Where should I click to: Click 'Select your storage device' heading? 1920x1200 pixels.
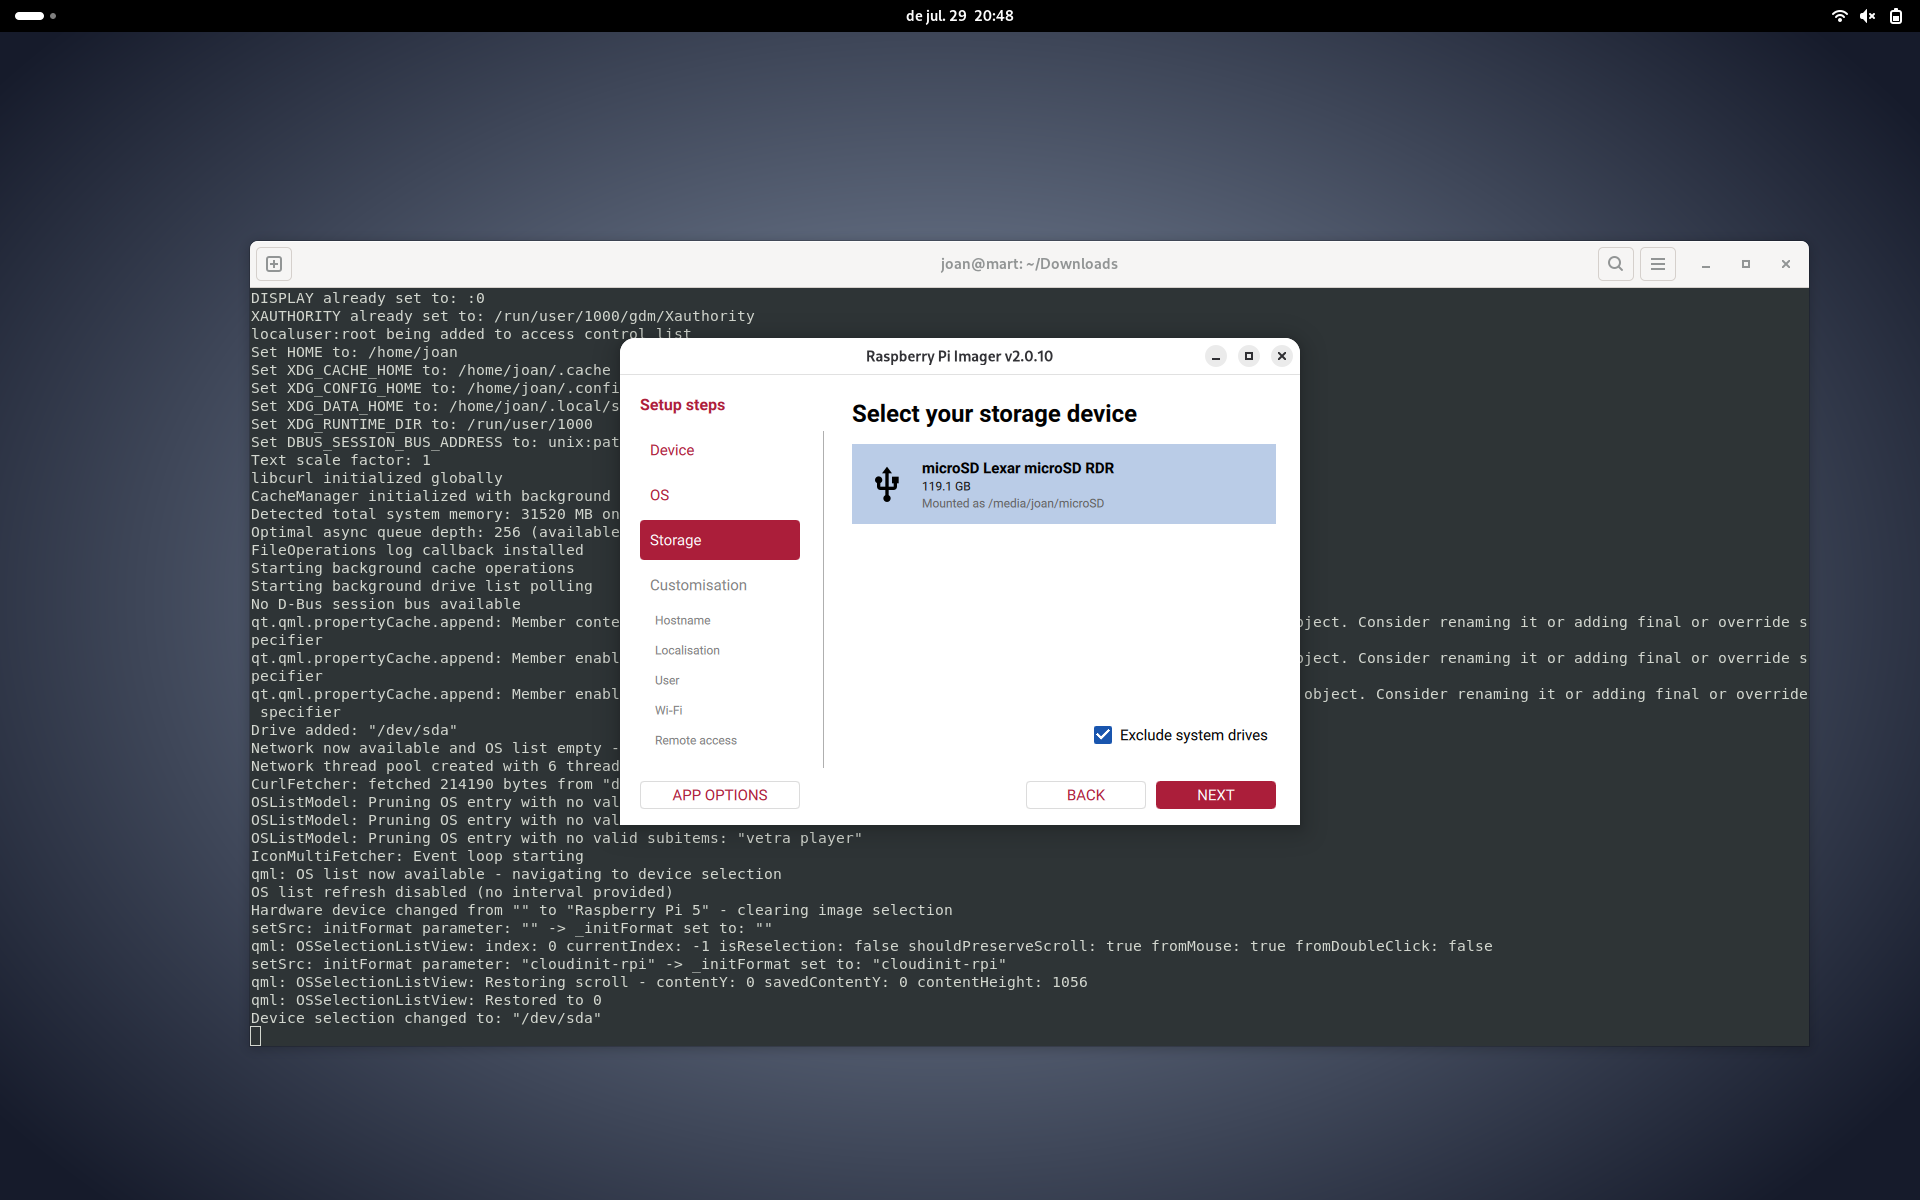(x=994, y=414)
